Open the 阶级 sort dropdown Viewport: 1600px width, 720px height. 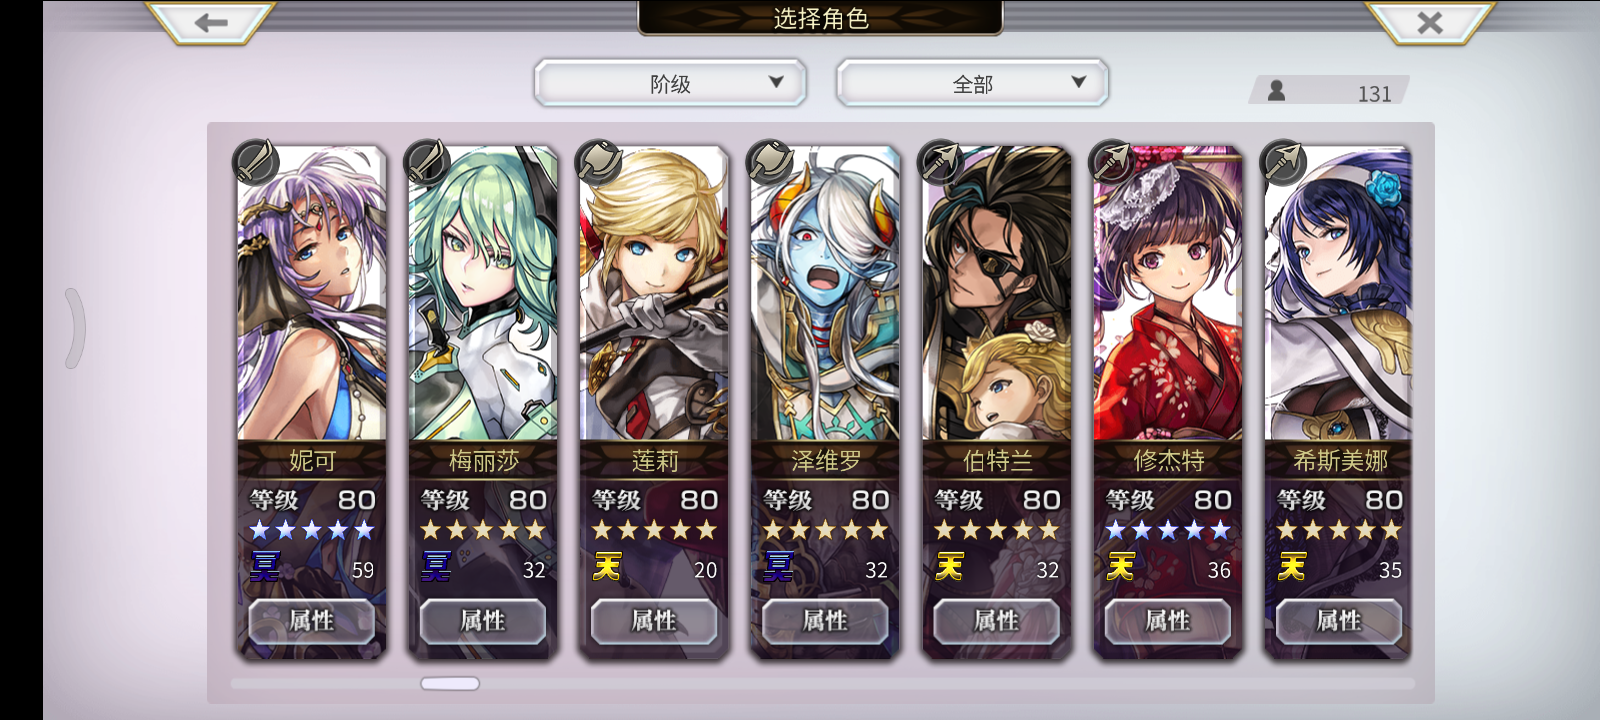coord(670,83)
